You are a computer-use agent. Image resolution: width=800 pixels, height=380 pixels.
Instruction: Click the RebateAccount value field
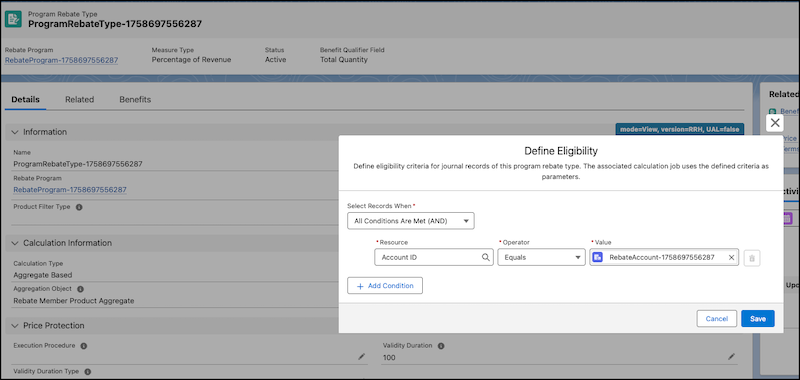tap(664, 258)
